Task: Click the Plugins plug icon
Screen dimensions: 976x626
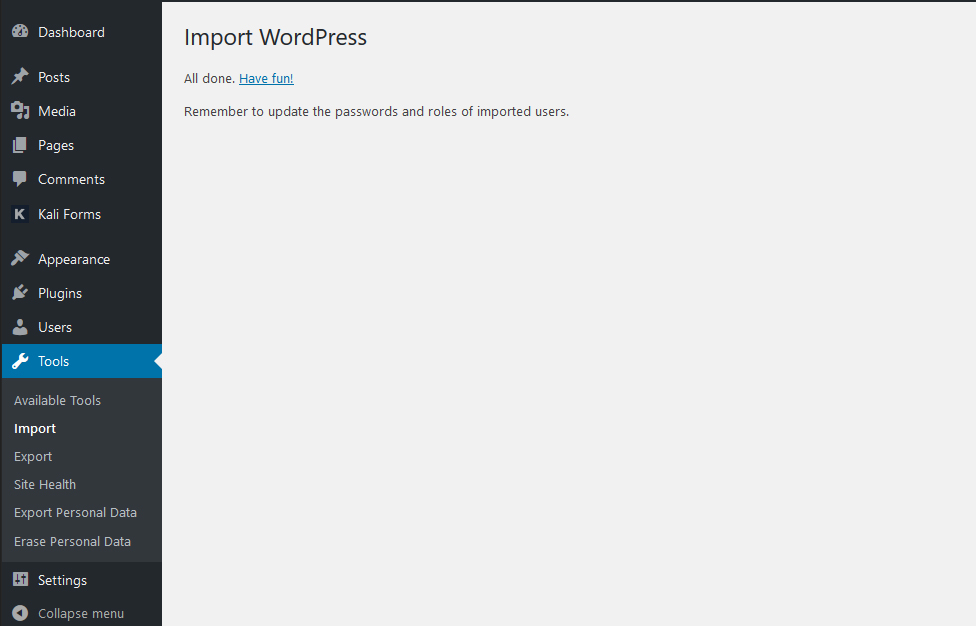Action: click(20, 292)
